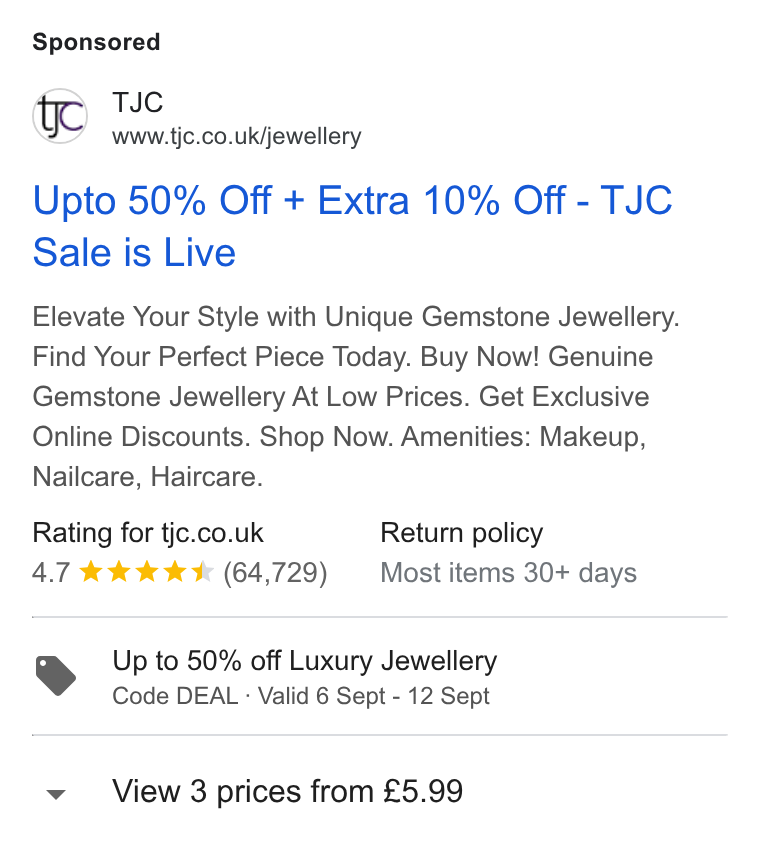Viewport: 760px width, 852px height.
Task: Click Most items 30+ days text
Action: (508, 573)
